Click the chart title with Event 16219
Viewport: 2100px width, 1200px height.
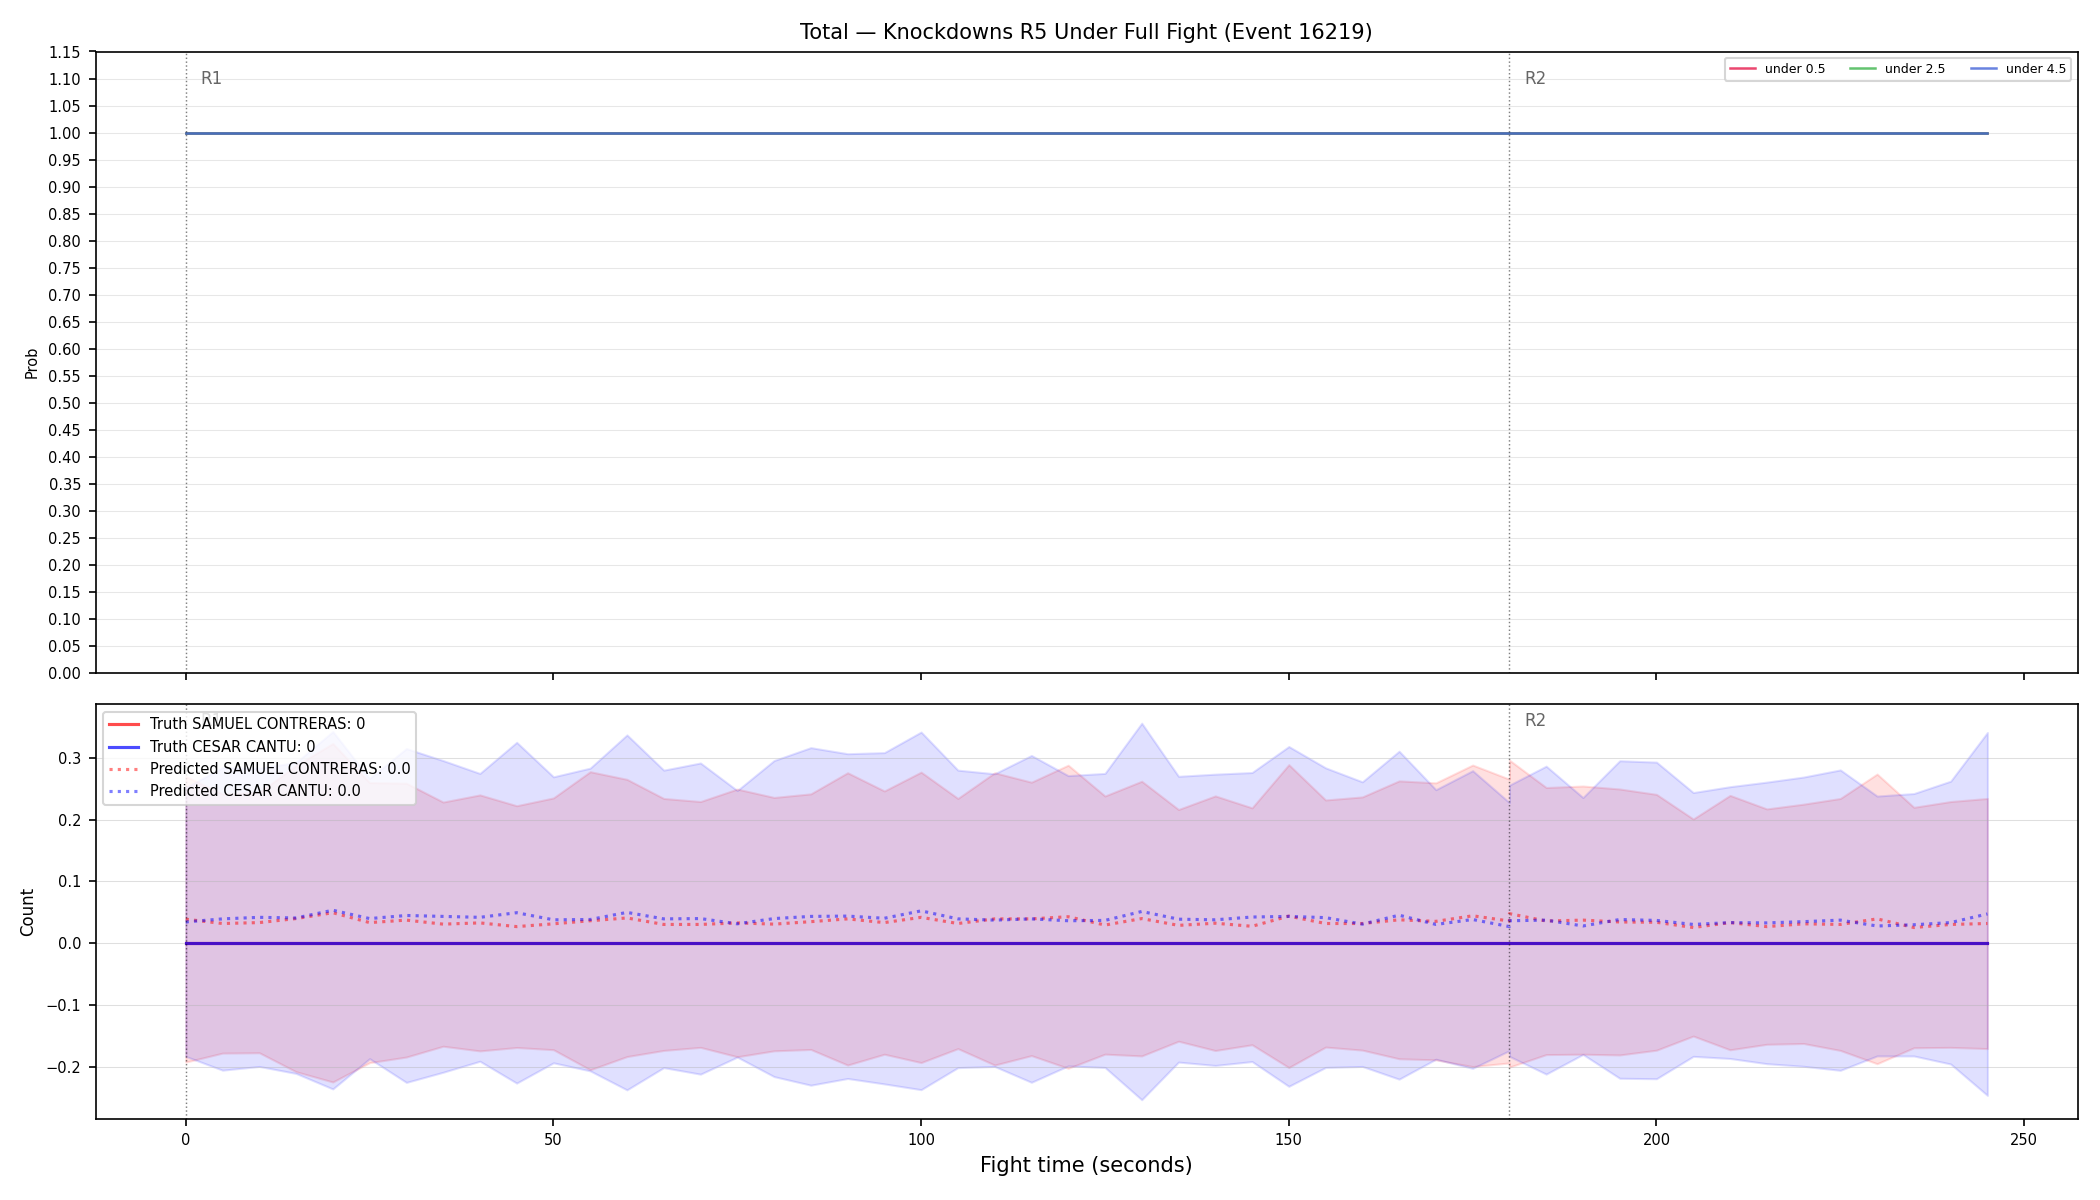(1086, 32)
